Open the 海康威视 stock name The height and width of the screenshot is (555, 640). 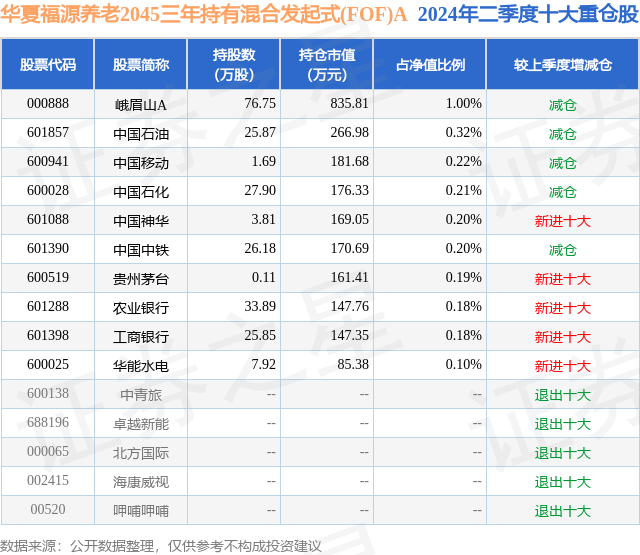point(141,482)
